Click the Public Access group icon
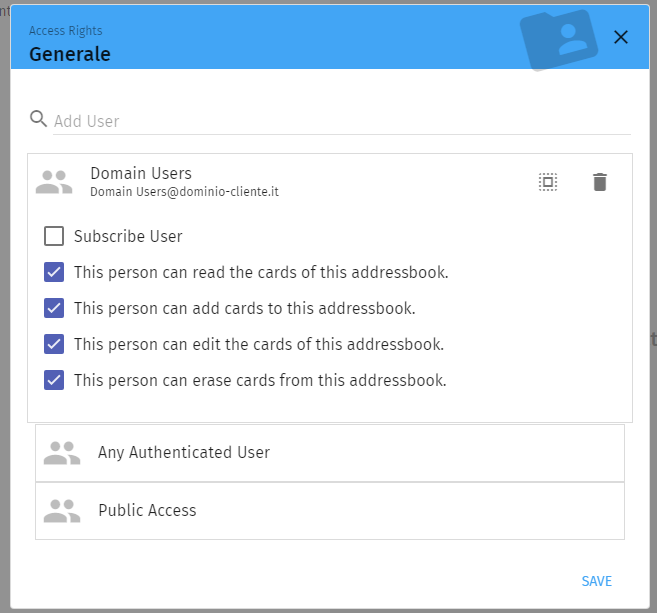This screenshot has width=657, height=613. pos(62,511)
